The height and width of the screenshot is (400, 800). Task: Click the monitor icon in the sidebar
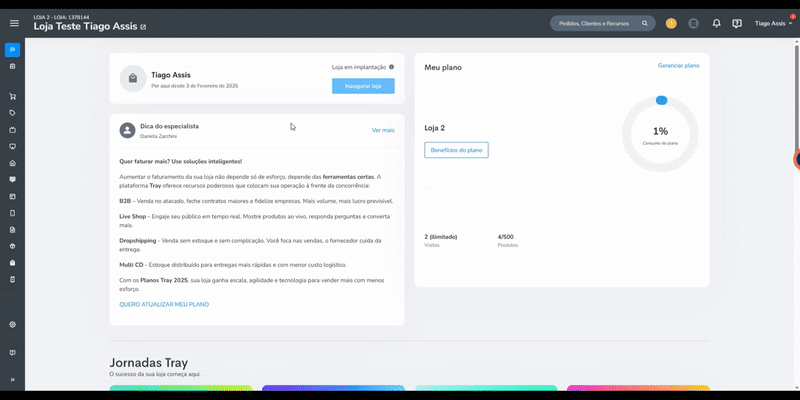13,146
